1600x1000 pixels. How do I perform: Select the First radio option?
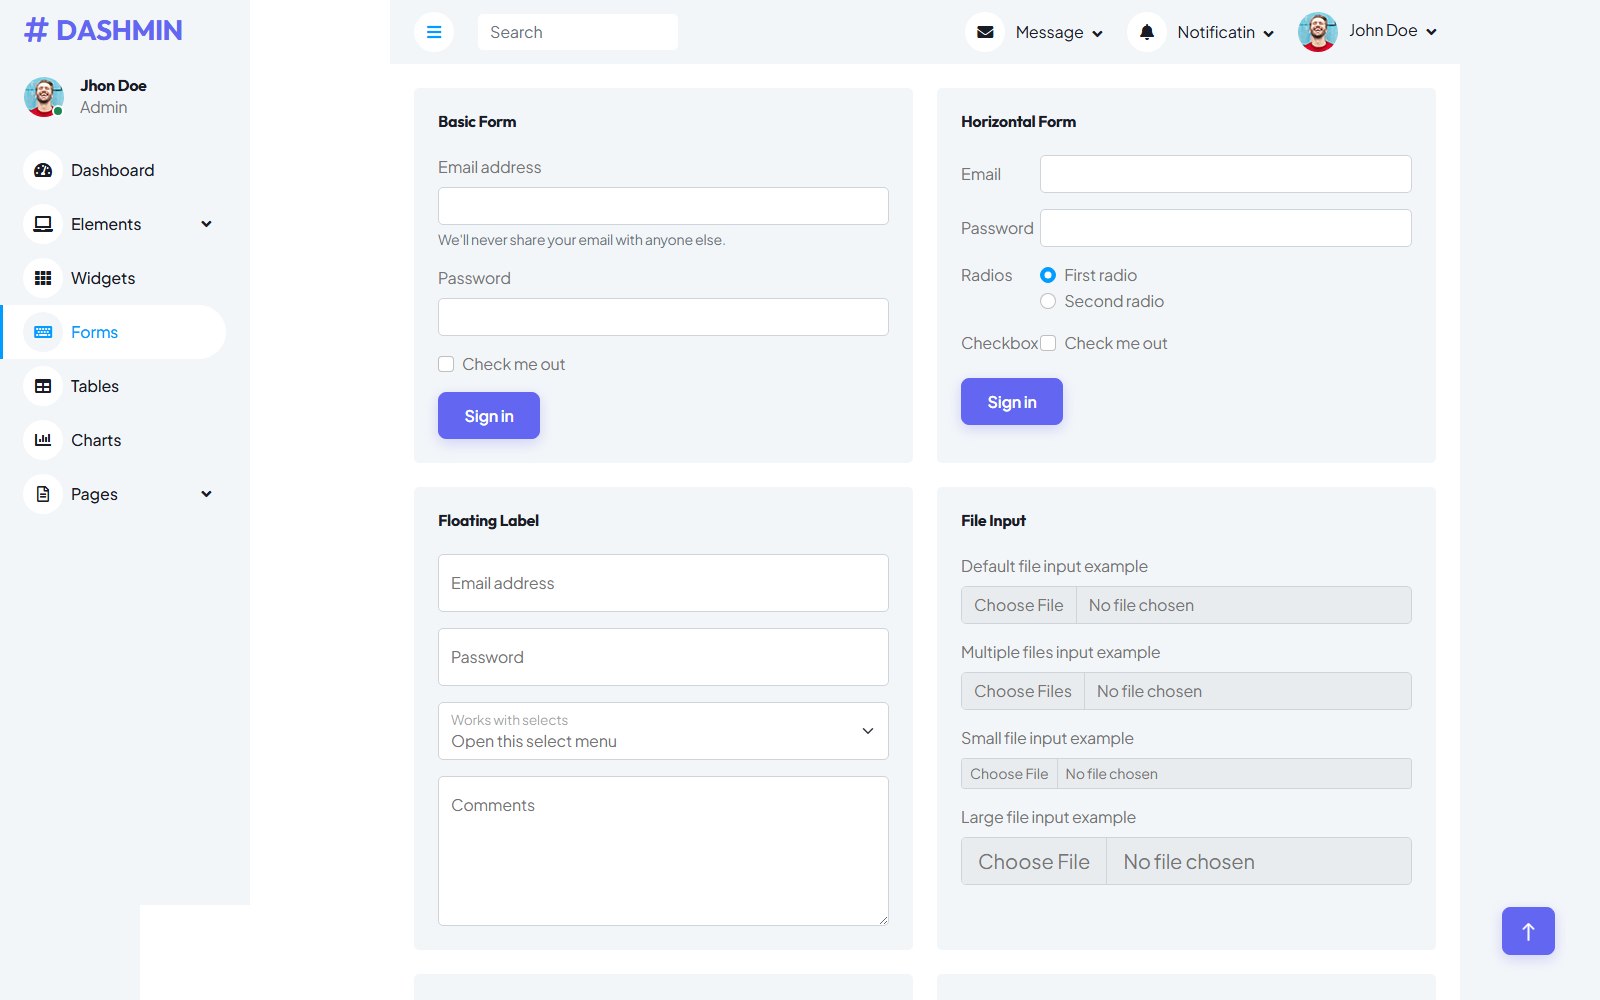1048,275
